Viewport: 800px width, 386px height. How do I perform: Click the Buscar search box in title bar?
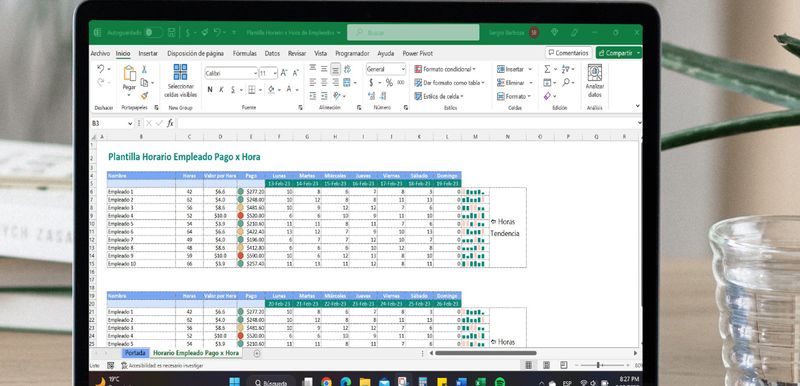[413, 32]
